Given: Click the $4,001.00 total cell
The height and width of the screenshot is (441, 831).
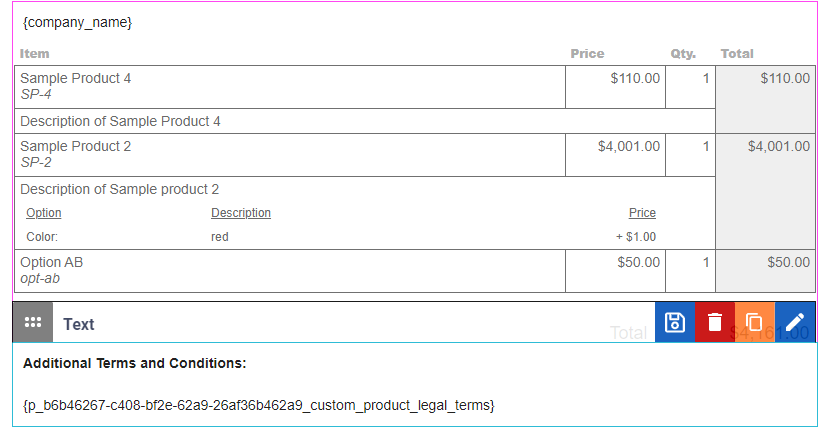Looking at the screenshot, I should (765, 191).
